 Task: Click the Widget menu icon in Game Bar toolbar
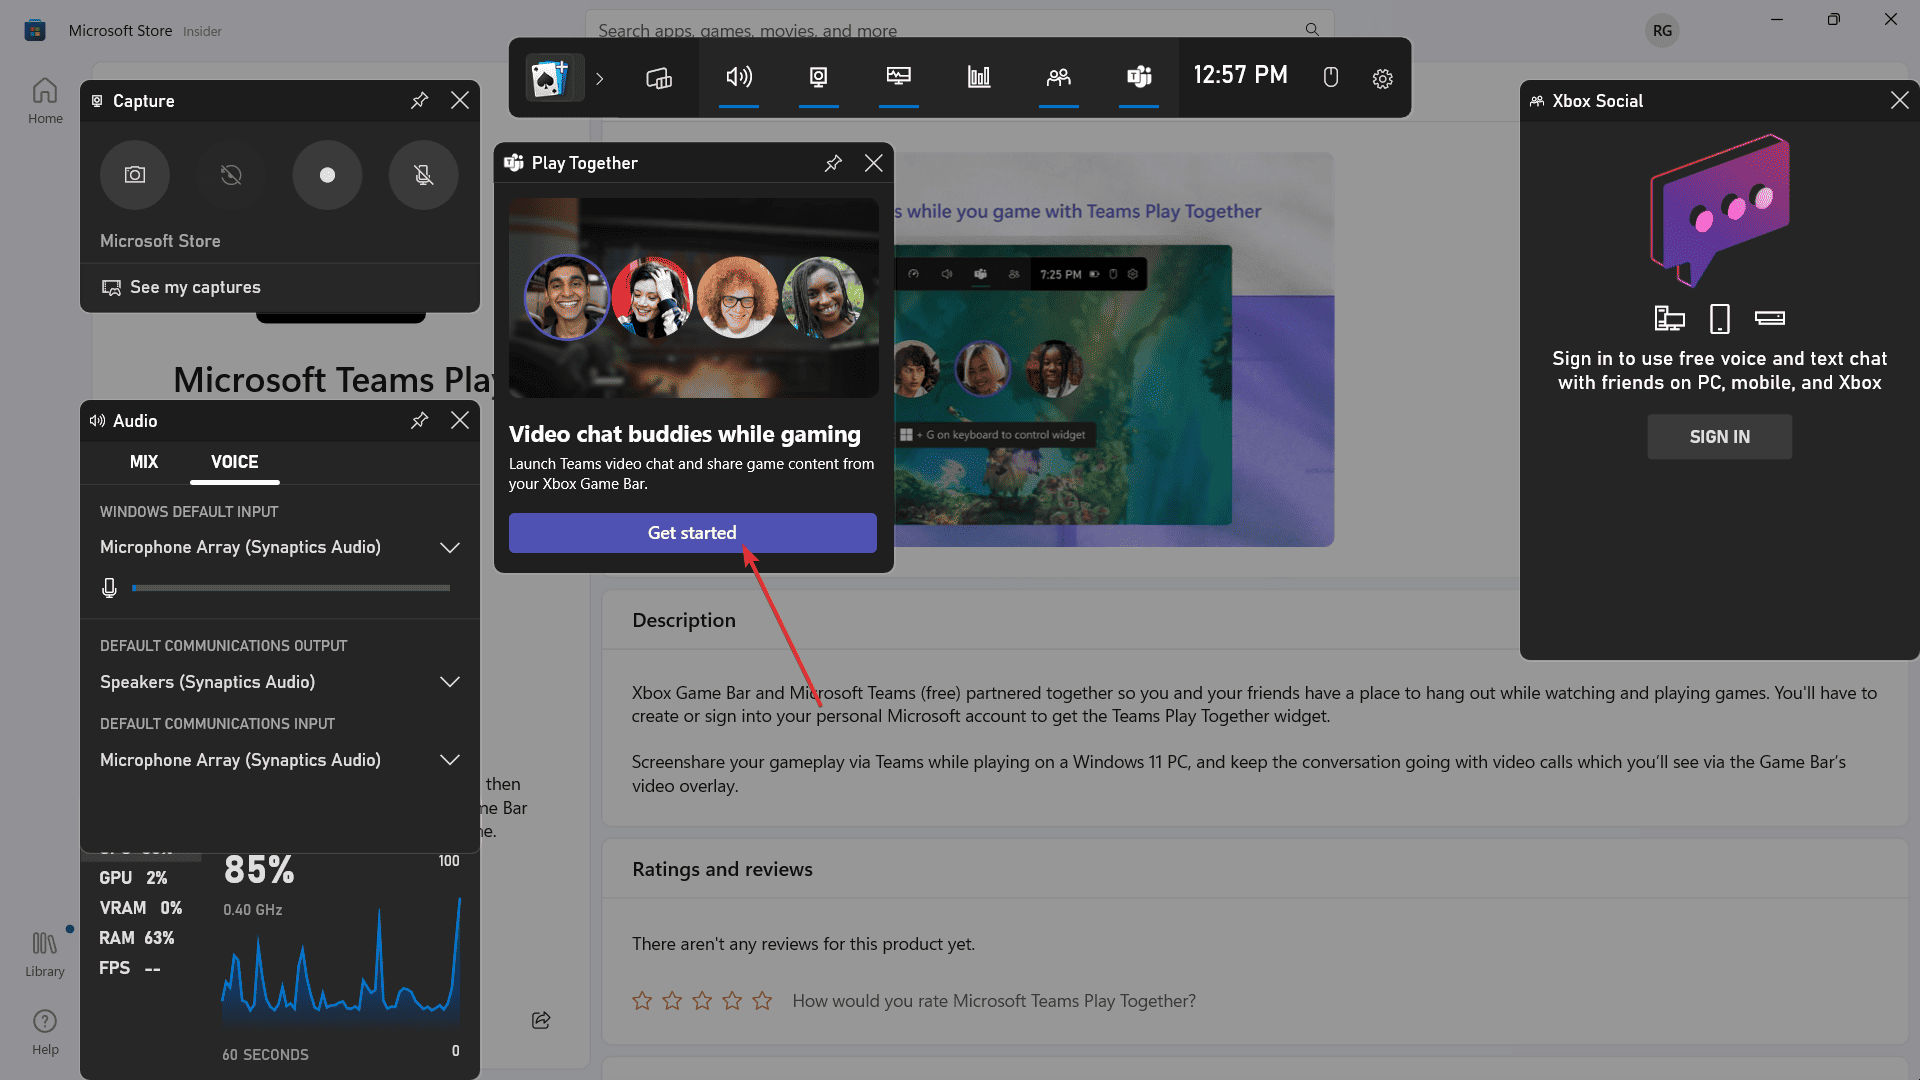point(658,76)
